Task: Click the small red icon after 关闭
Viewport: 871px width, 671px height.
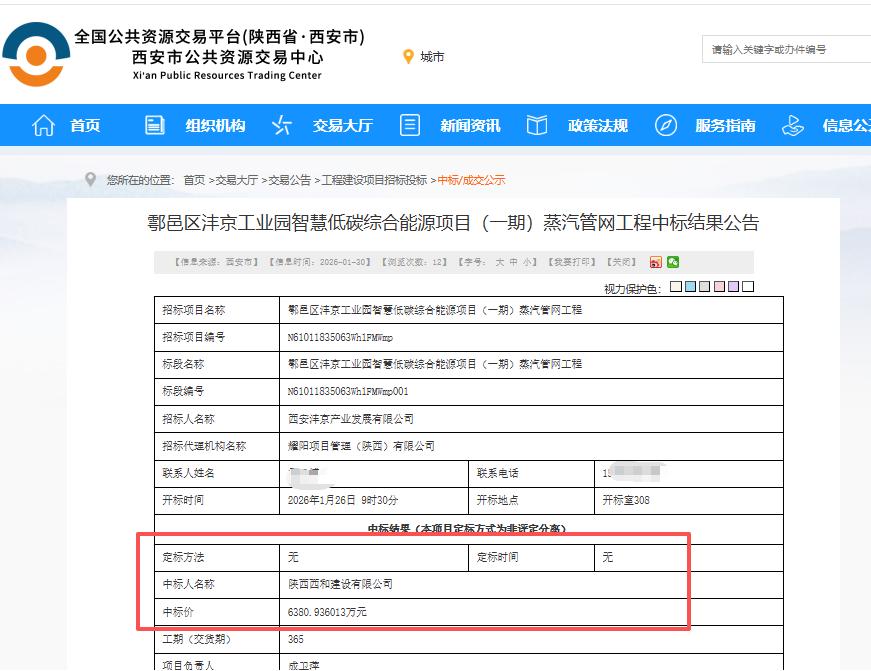Action: coord(656,261)
